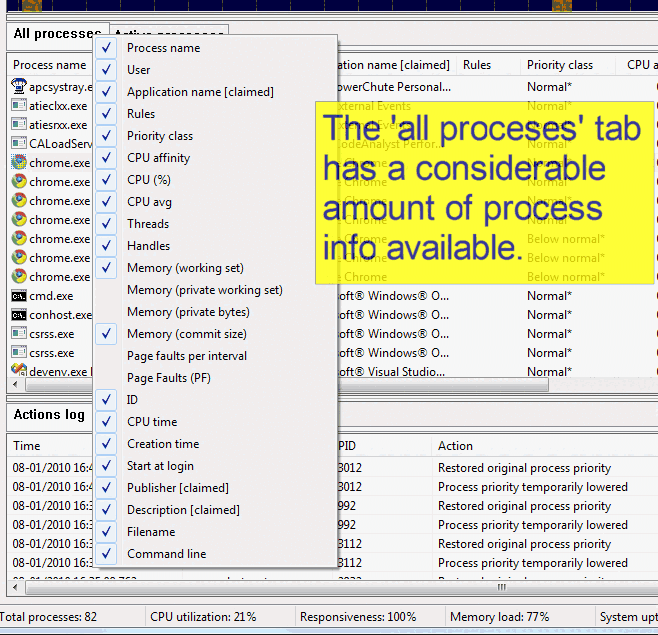The height and width of the screenshot is (635, 658).
Task: Click the conhost.exe console icon
Action: coord(19,315)
